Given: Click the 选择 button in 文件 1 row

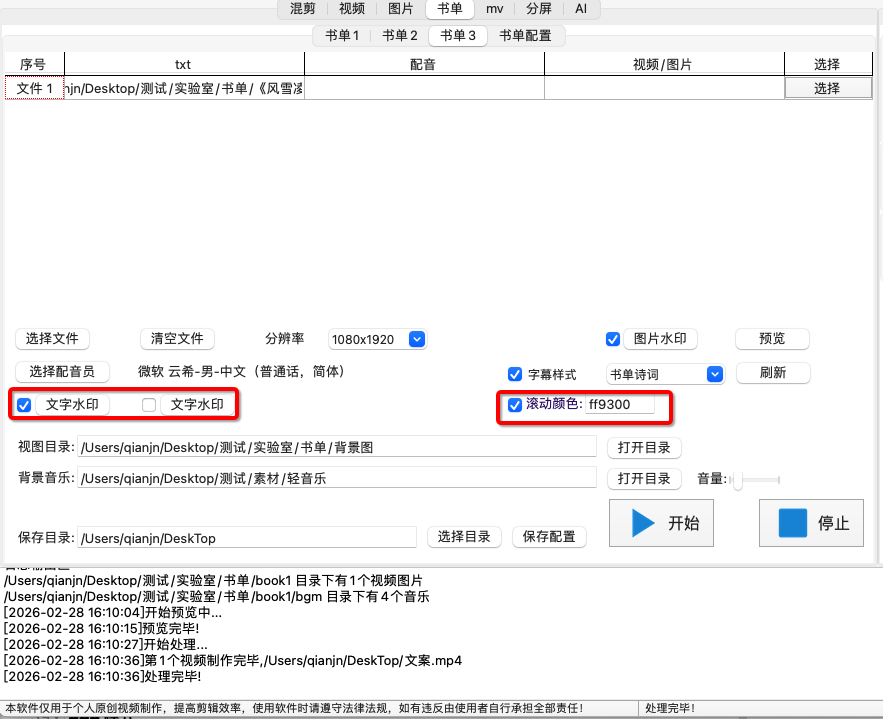Looking at the screenshot, I should click(826, 88).
